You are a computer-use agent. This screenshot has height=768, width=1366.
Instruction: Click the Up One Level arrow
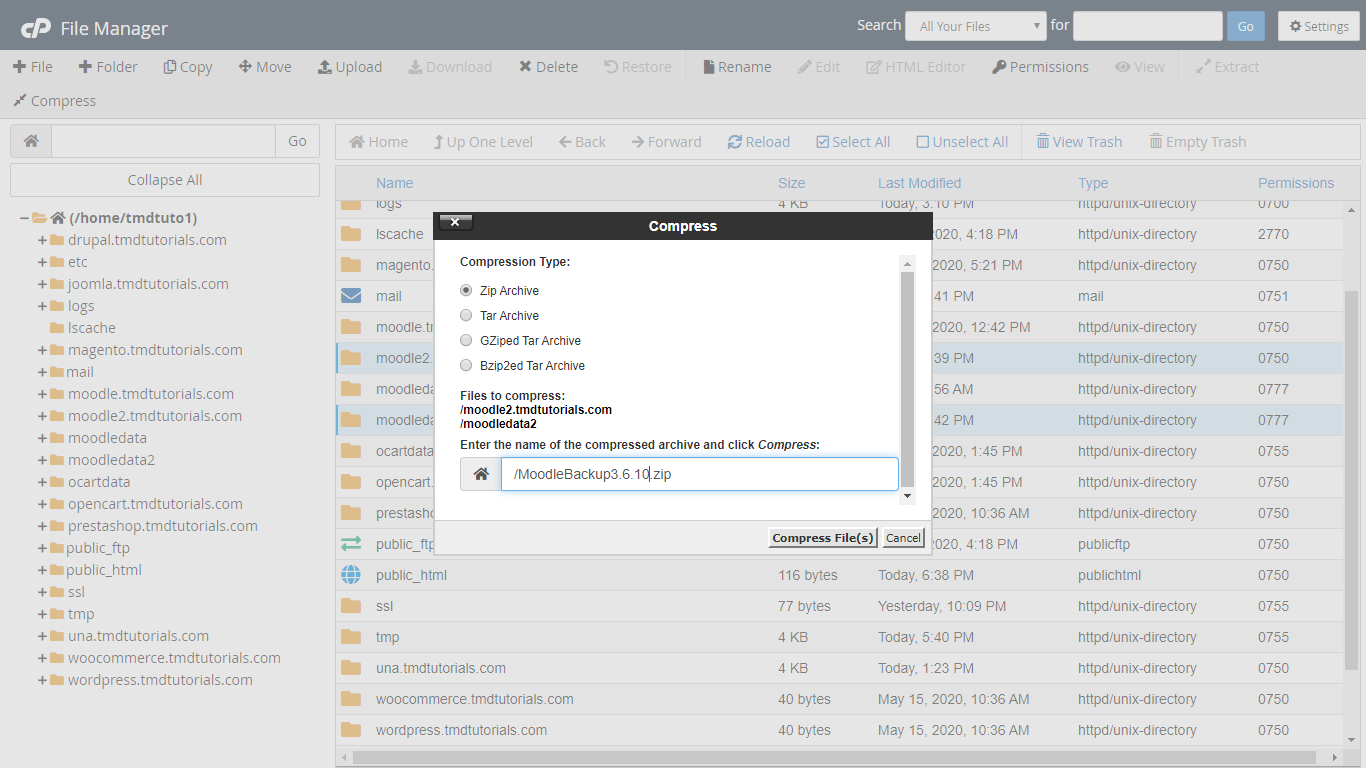pyautogui.click(x=438, y=142)
